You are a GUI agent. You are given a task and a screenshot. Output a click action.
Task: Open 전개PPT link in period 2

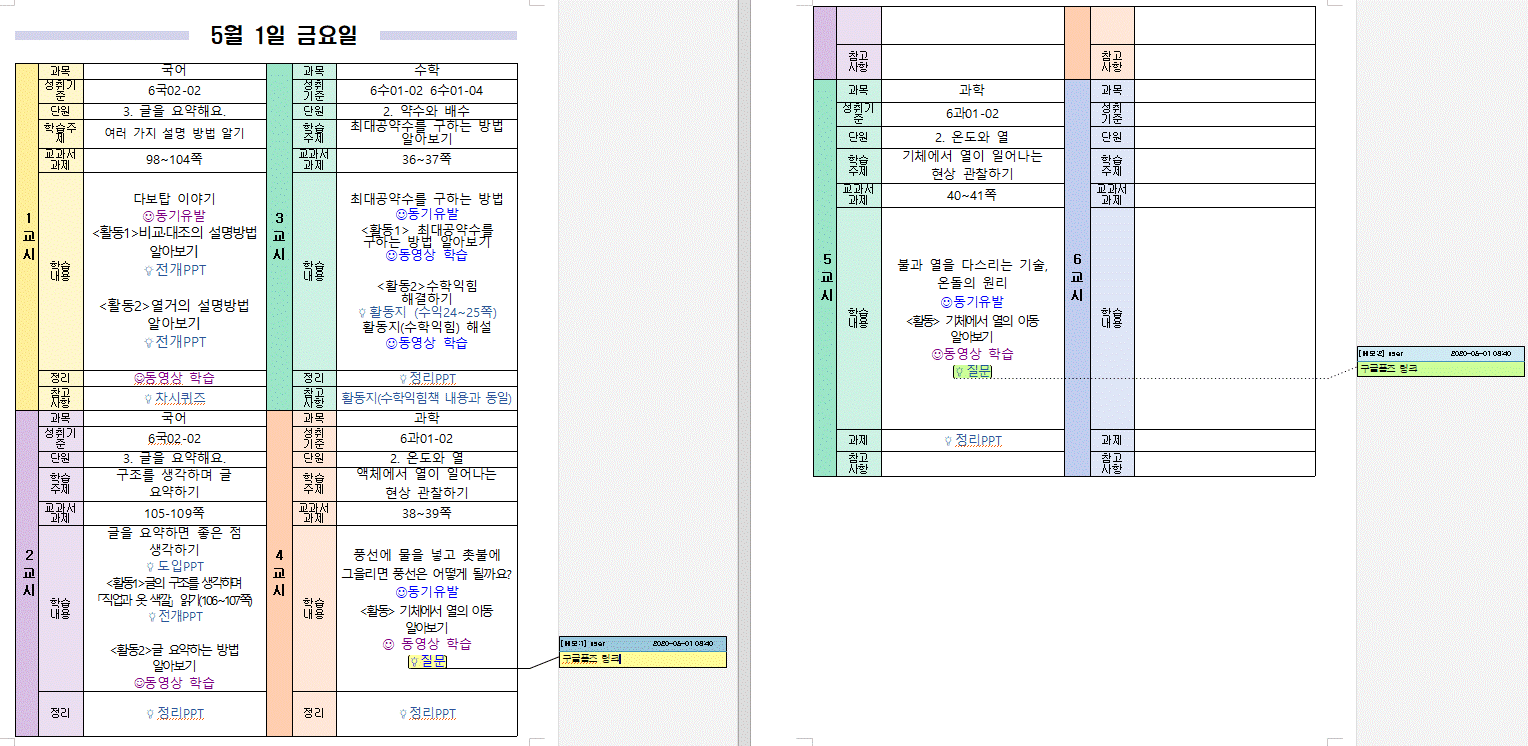pyautogui.click(x=175, y=617)
